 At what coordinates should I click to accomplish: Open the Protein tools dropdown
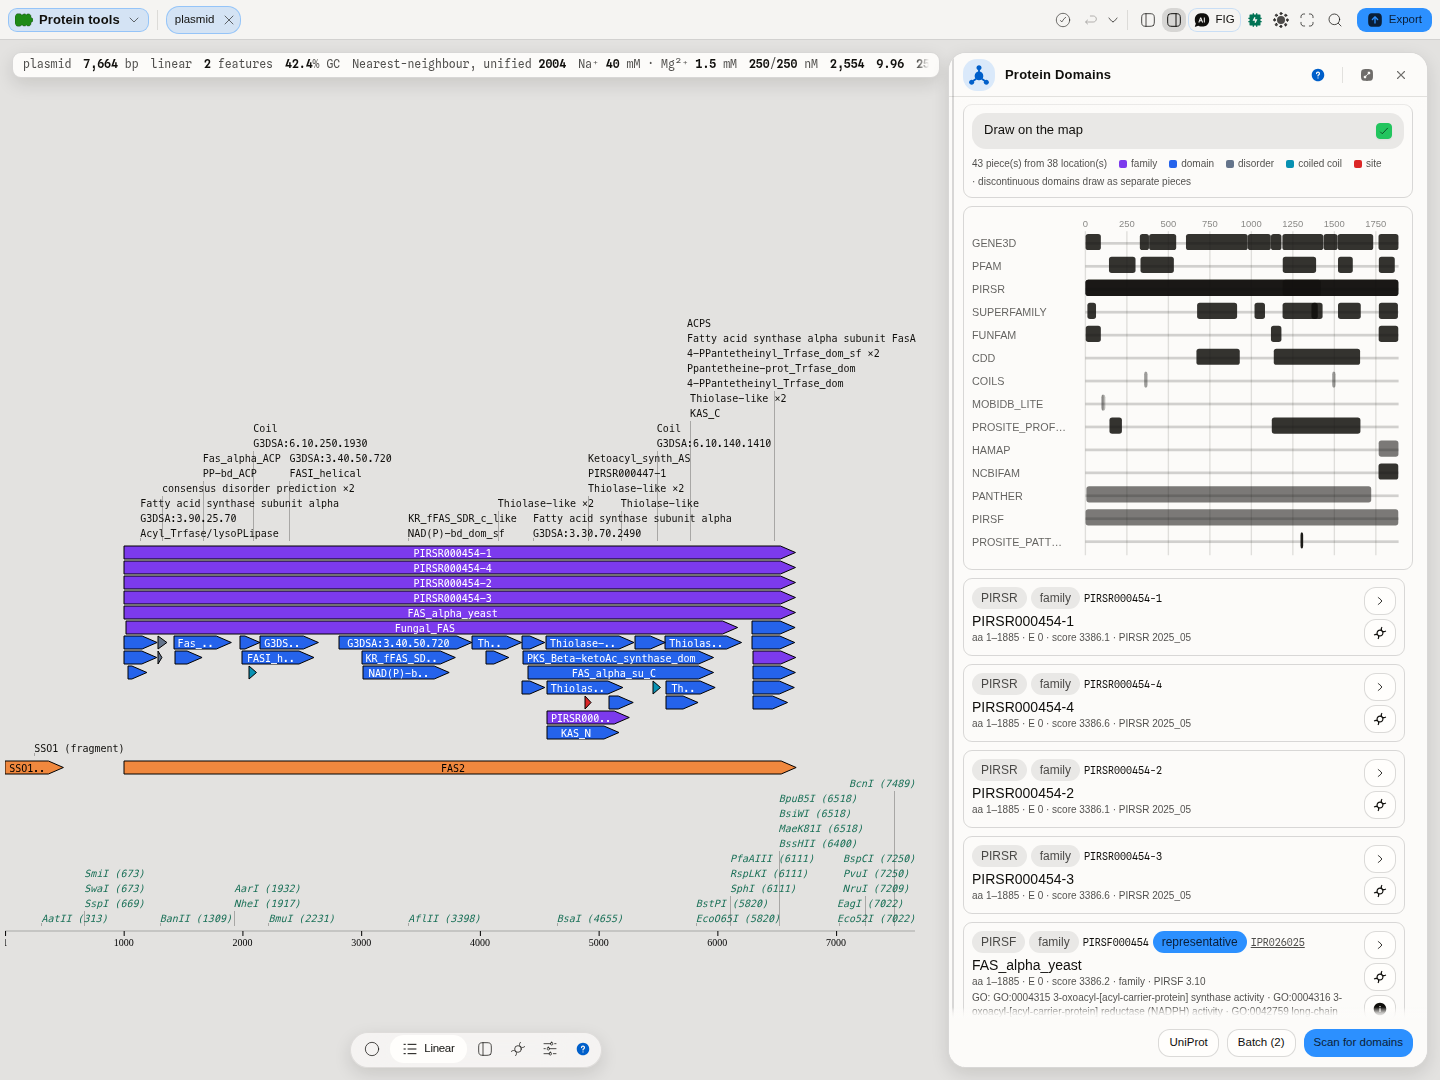[79, 20]
